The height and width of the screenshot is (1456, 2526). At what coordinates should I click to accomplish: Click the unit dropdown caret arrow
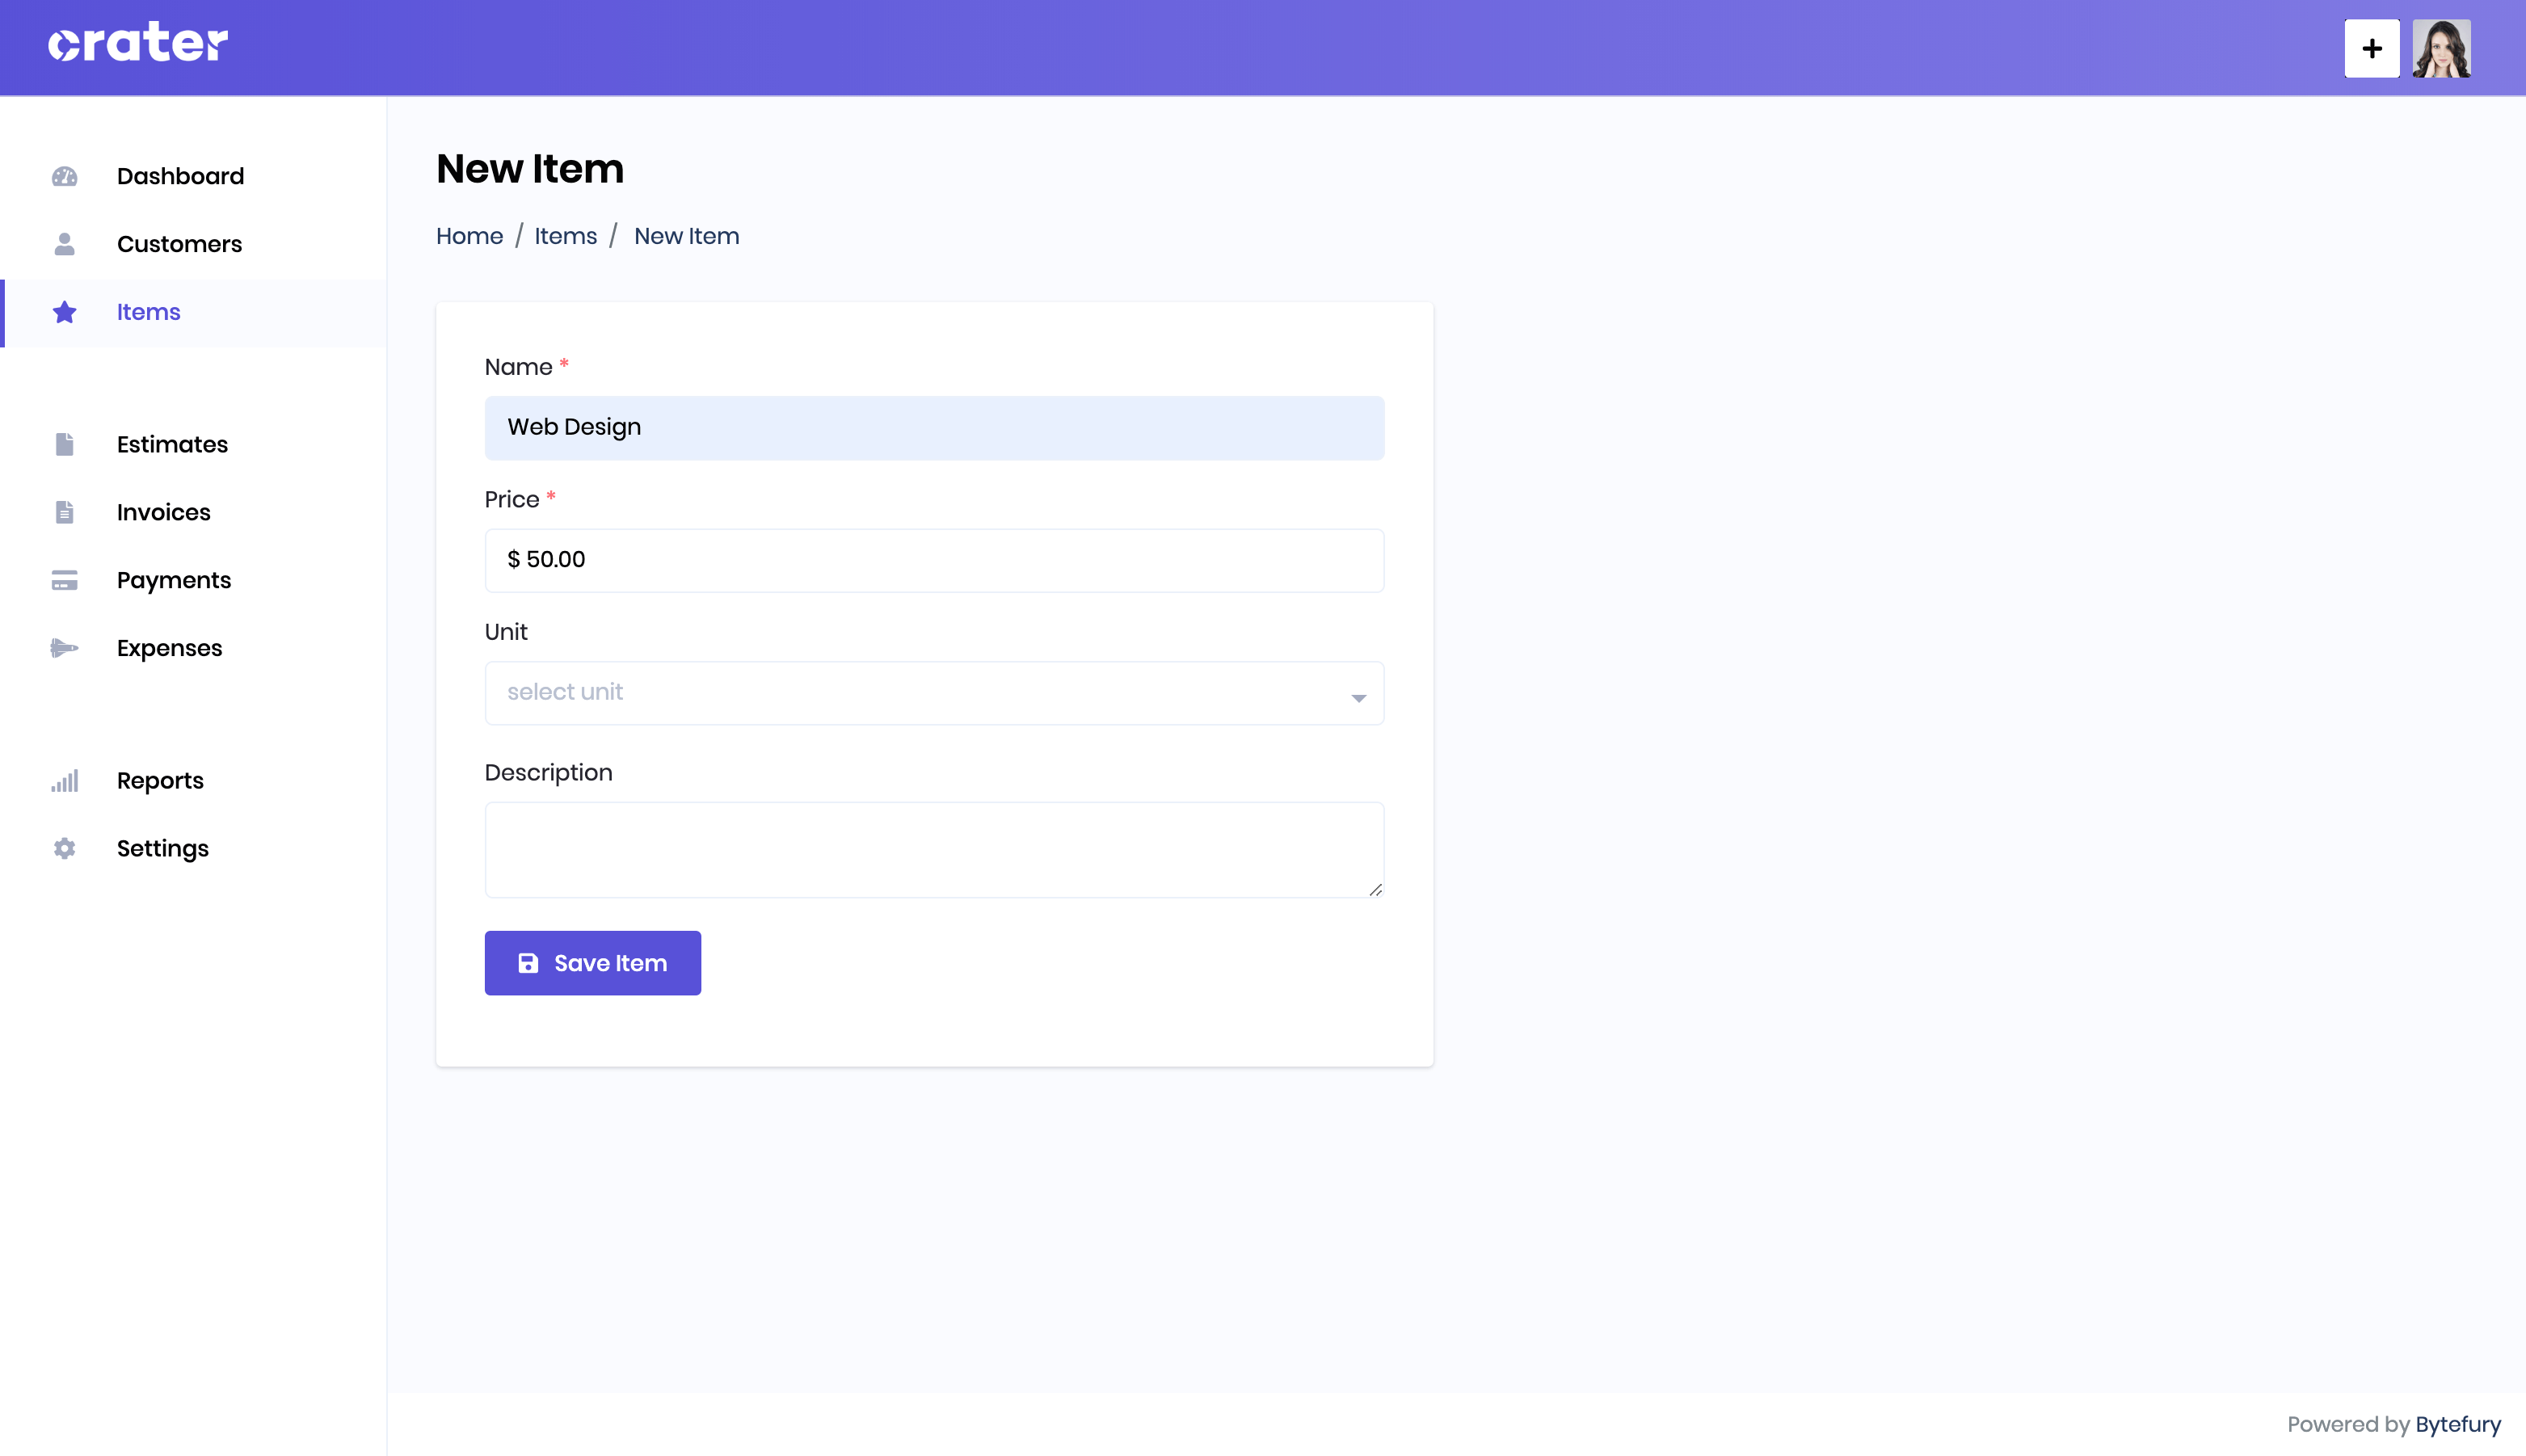pyautogui.click(x=1358, y=698)
